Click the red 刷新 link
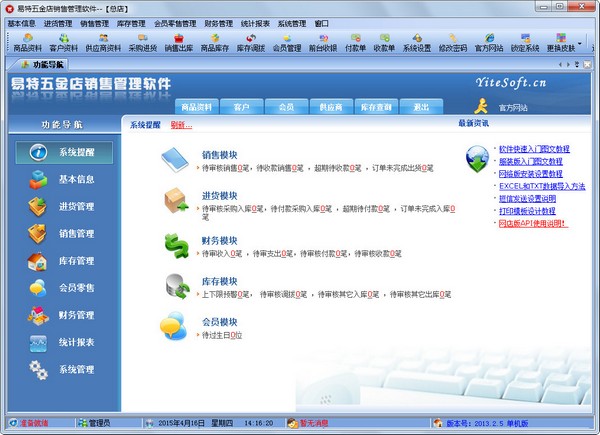This screenshot has width=600, height=435. tap(180, 125)
